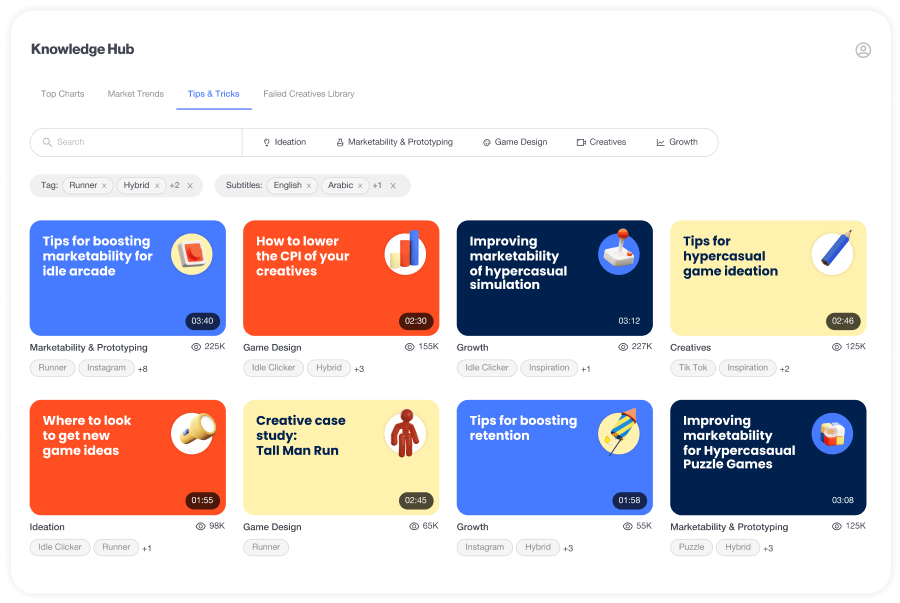This screenshot has height=603, width=900.
Task: Open the Creative case study Tall Man Run video
Action: click(x=341, y=457)
